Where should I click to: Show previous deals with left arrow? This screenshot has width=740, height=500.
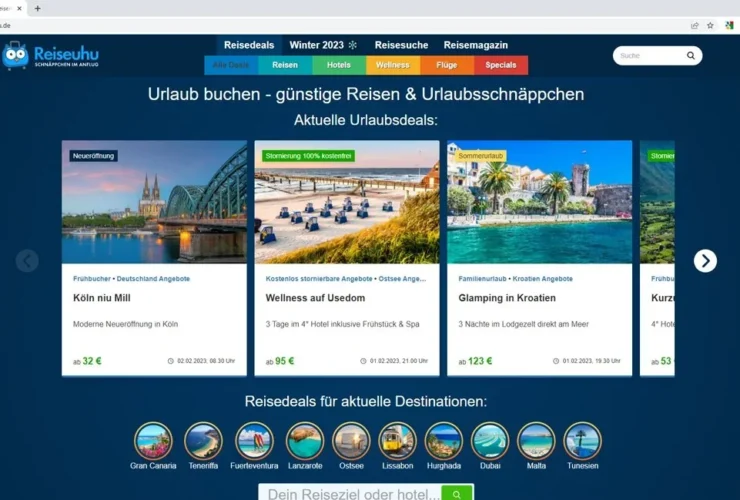pyautogui.click(x=27, y=261)
